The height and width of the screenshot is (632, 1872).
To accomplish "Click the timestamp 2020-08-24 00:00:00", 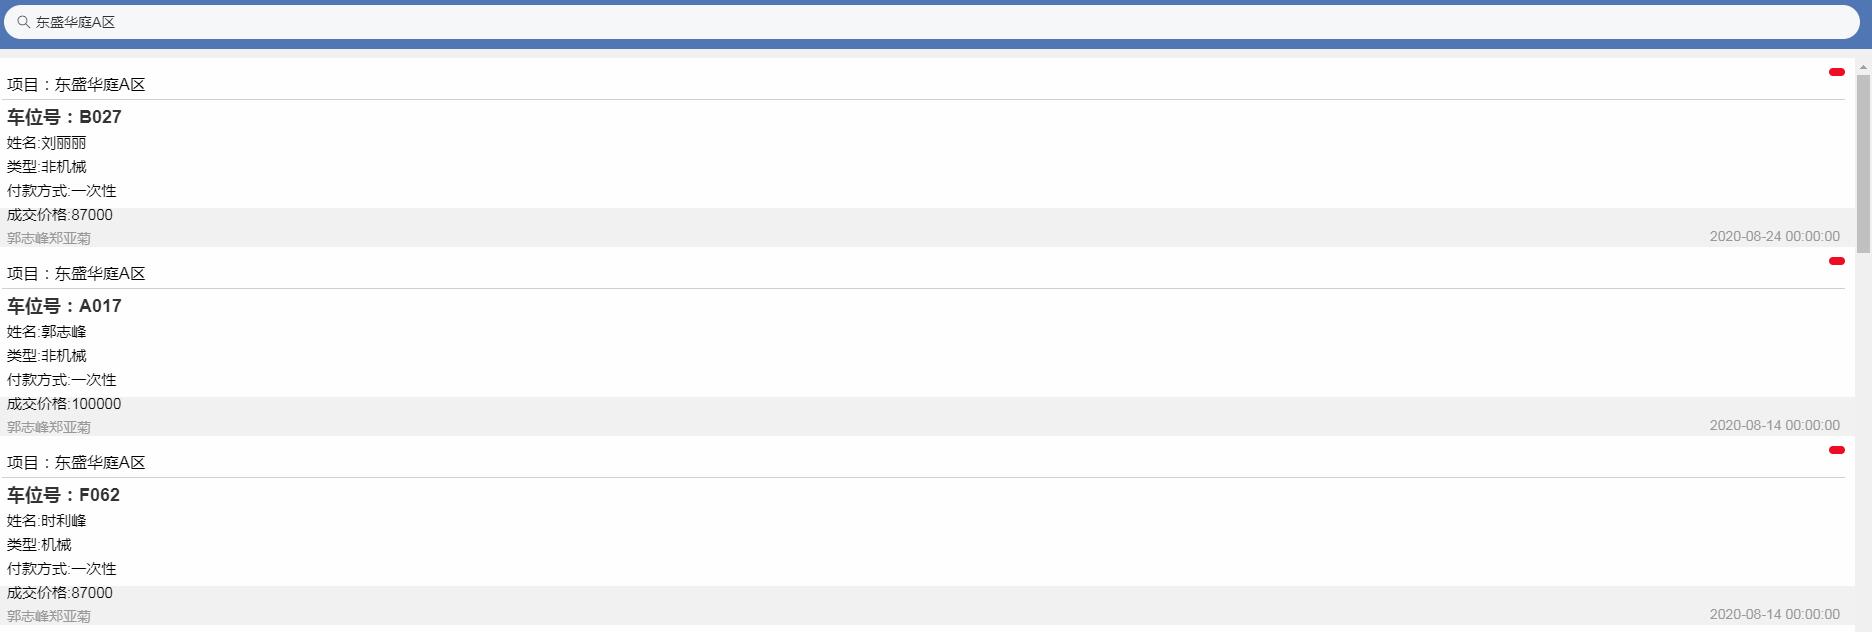I will pyautogui.click(x=1774, y=236).
